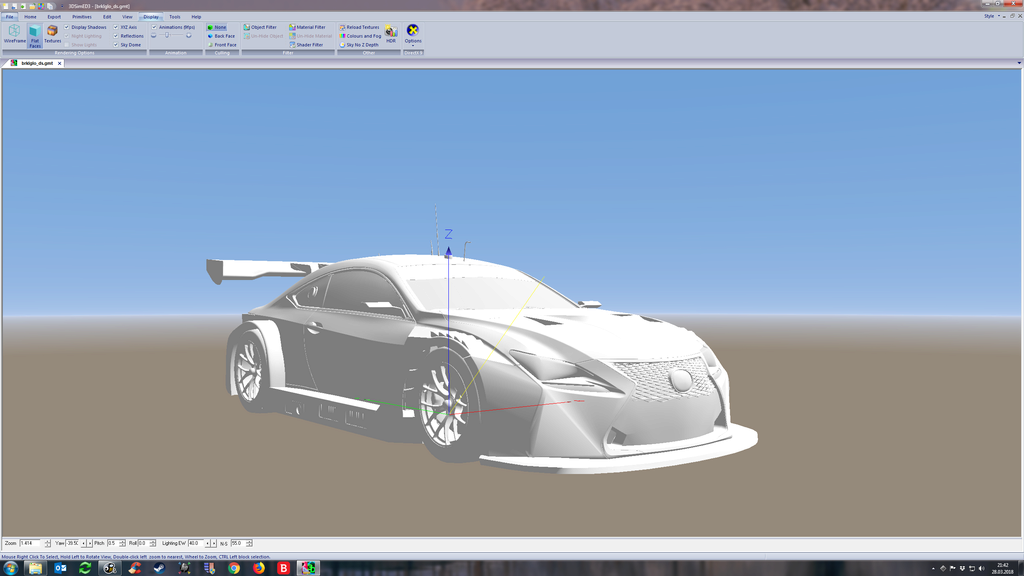Screen dimensions: 1024x576
Task: Click the Pitch input field
Action: [112, 543]
